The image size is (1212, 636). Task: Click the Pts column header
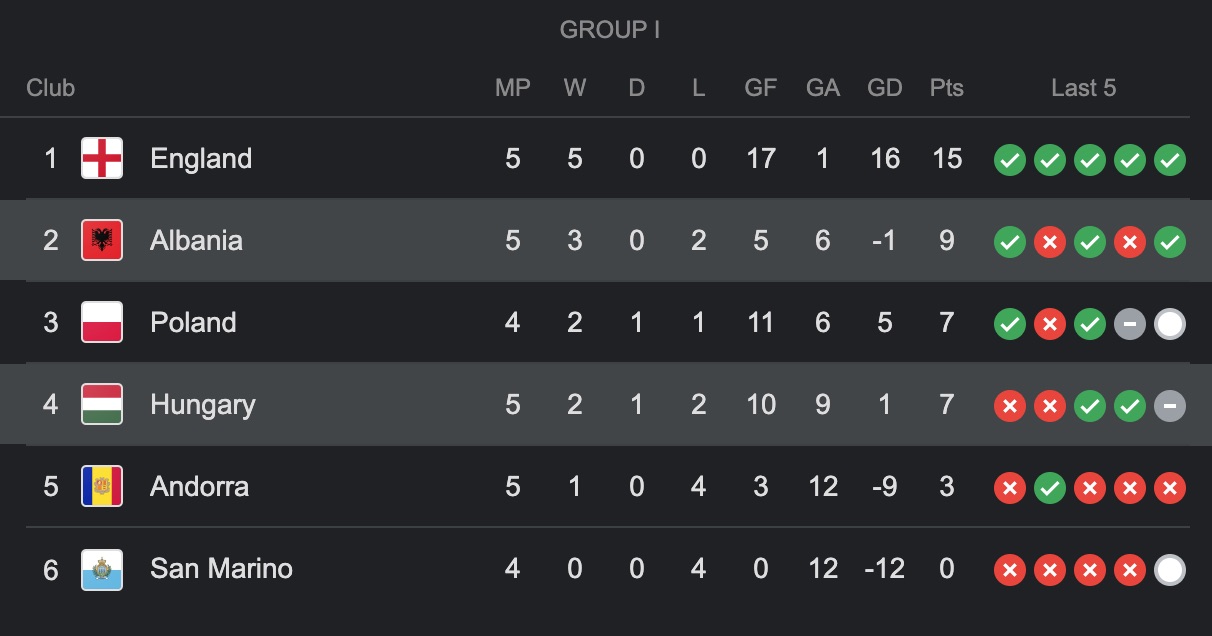tap(946, 88)
